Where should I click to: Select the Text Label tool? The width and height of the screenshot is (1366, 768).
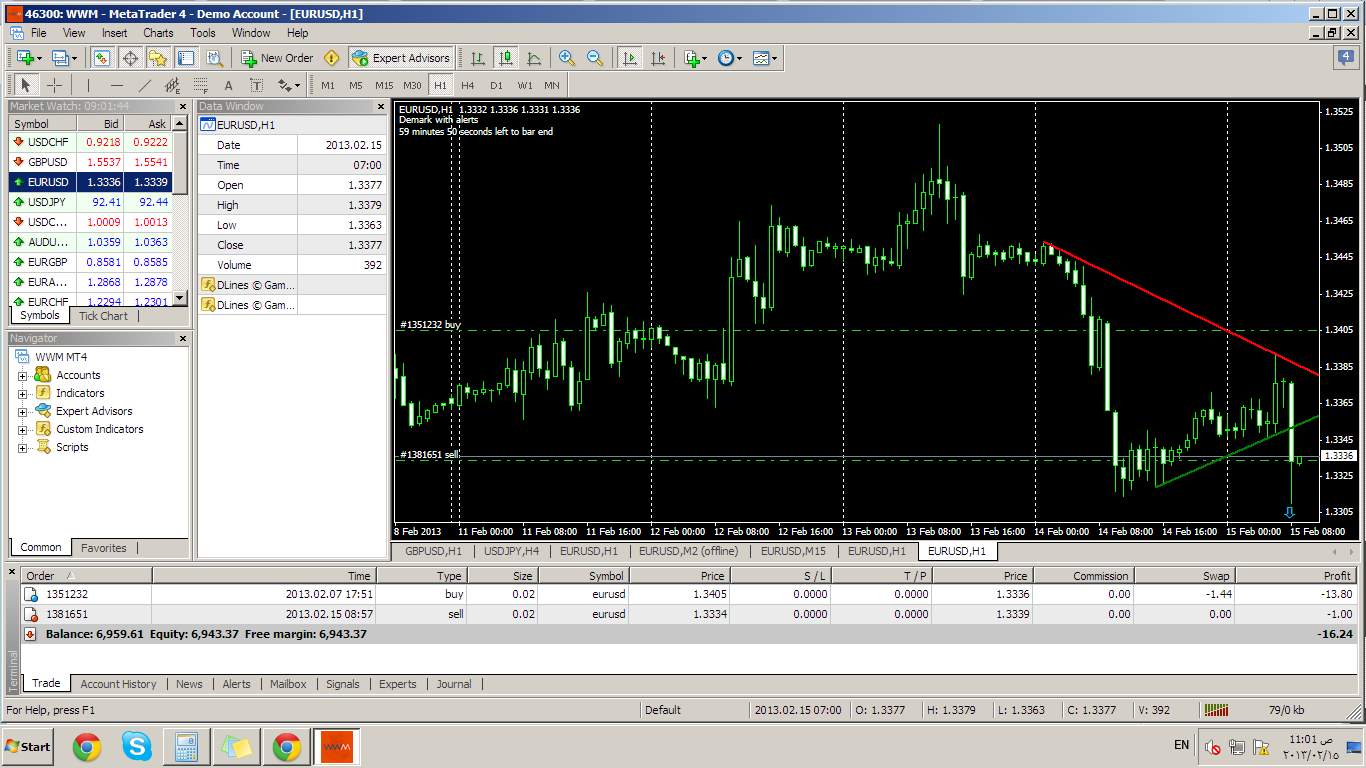(256, 85)
